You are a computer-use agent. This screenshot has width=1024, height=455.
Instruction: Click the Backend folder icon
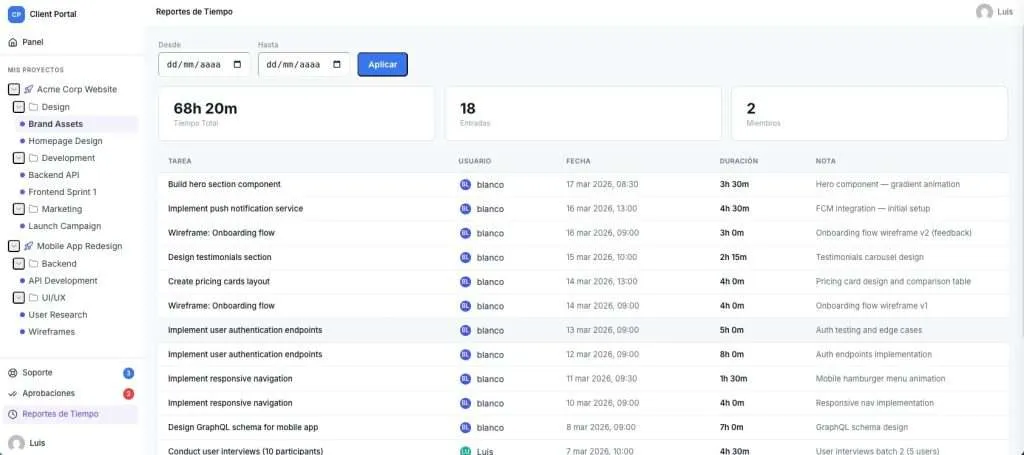pos(33,264)
